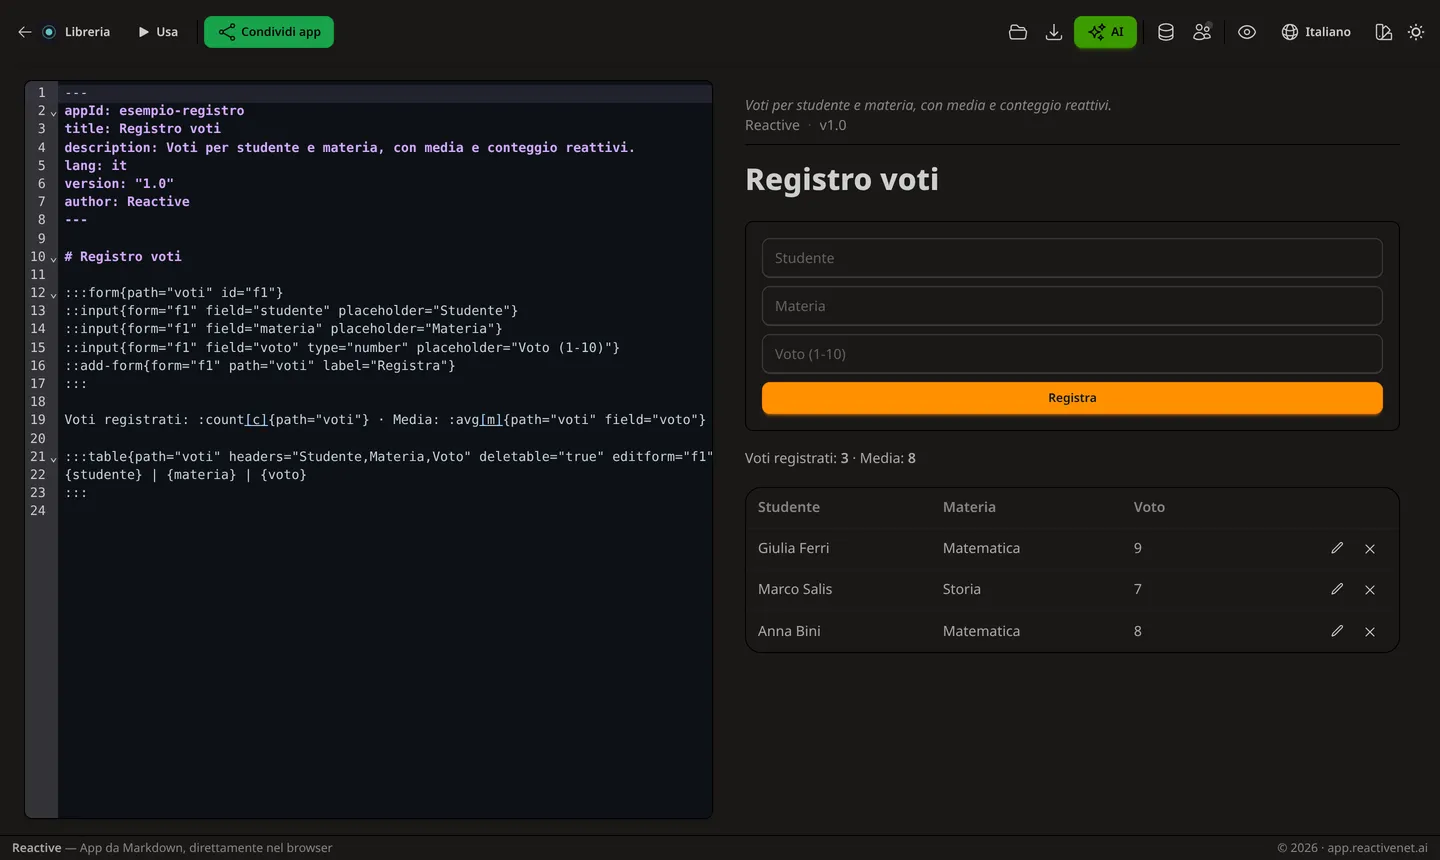The image size is (1440, 860).
Task: Click the Studente column header
Action: point(789,507)
